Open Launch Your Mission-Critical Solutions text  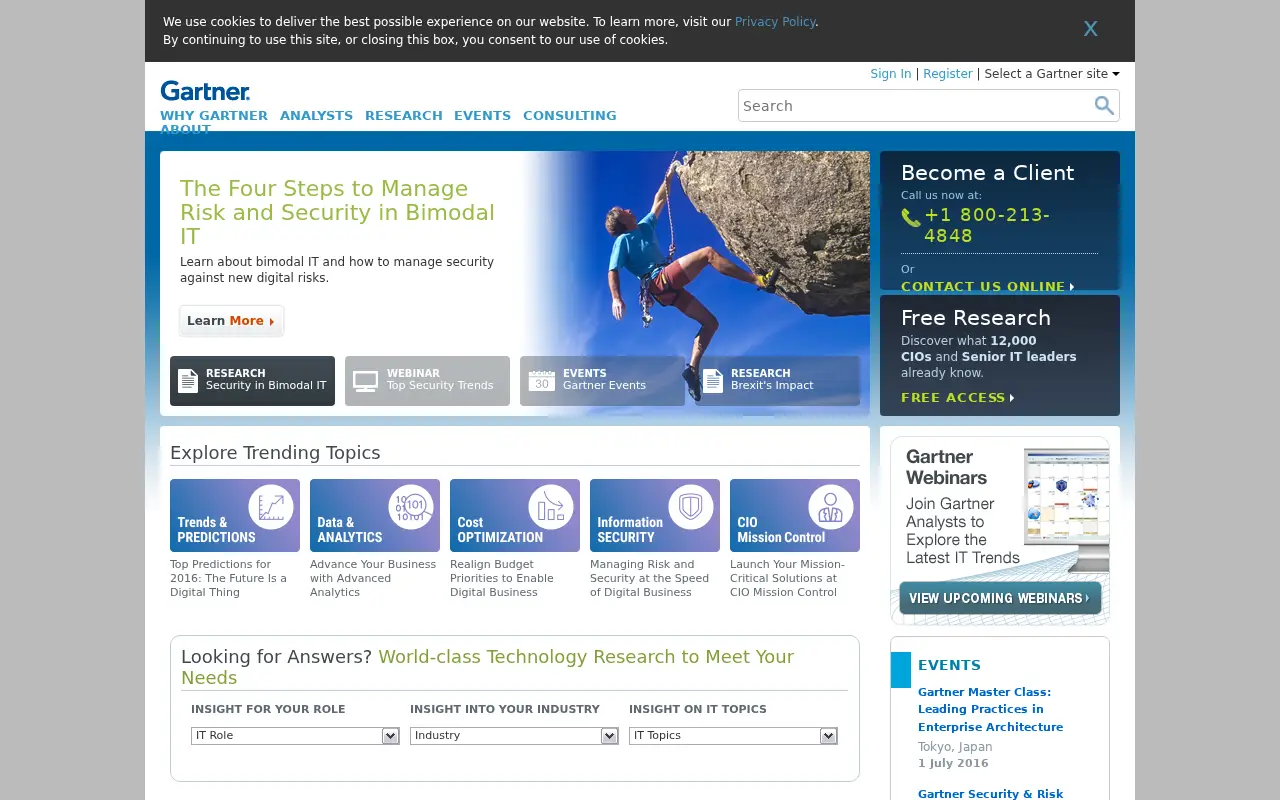point(787,578)
